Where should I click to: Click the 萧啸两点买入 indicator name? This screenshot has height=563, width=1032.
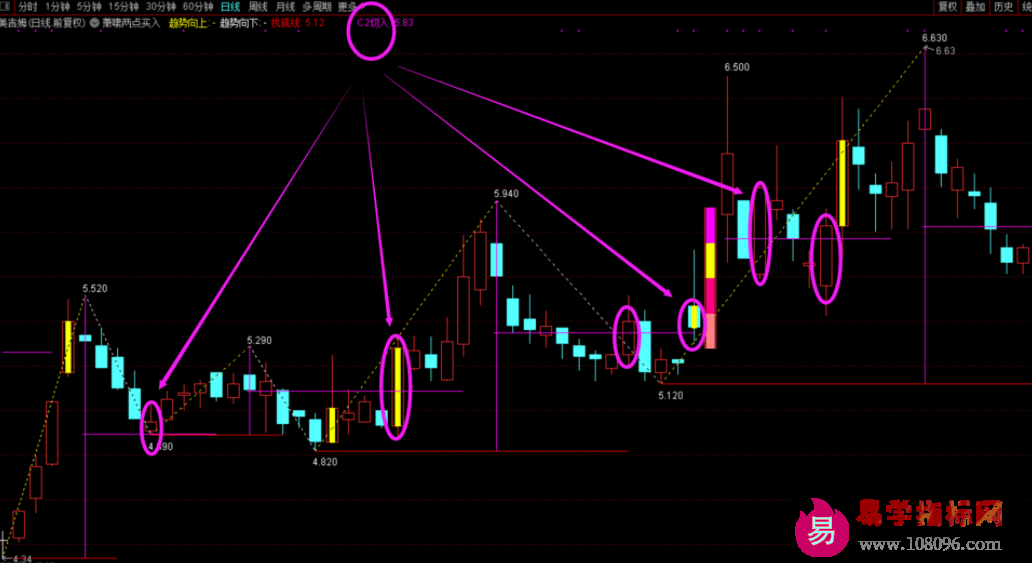point(130,22)
